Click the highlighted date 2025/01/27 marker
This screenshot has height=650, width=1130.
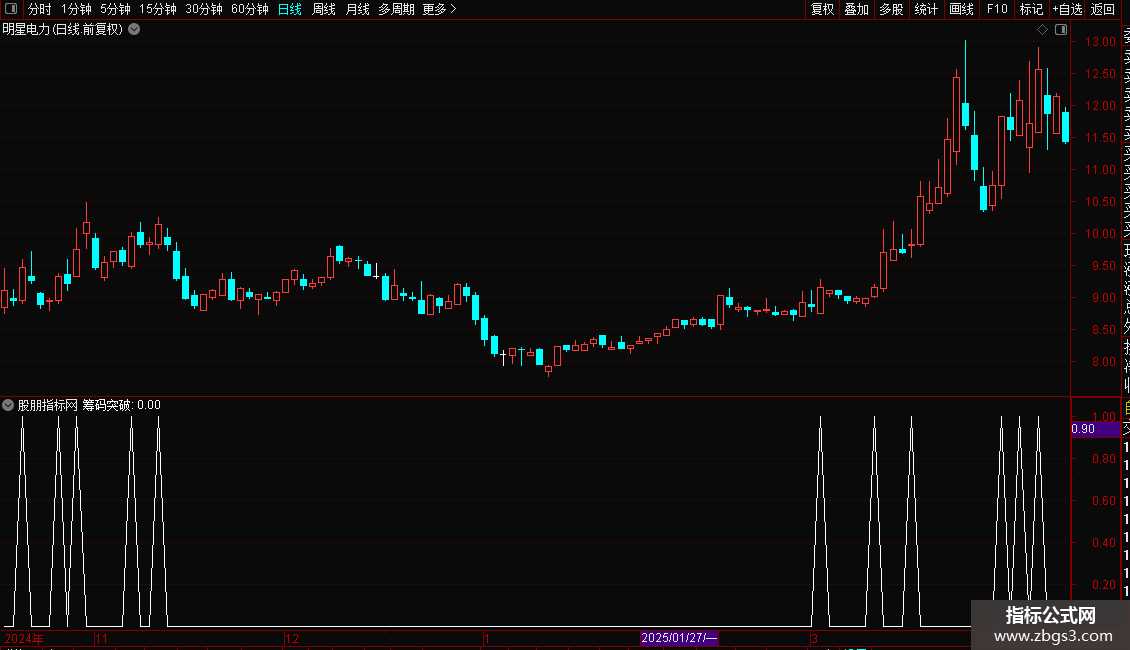679,638
